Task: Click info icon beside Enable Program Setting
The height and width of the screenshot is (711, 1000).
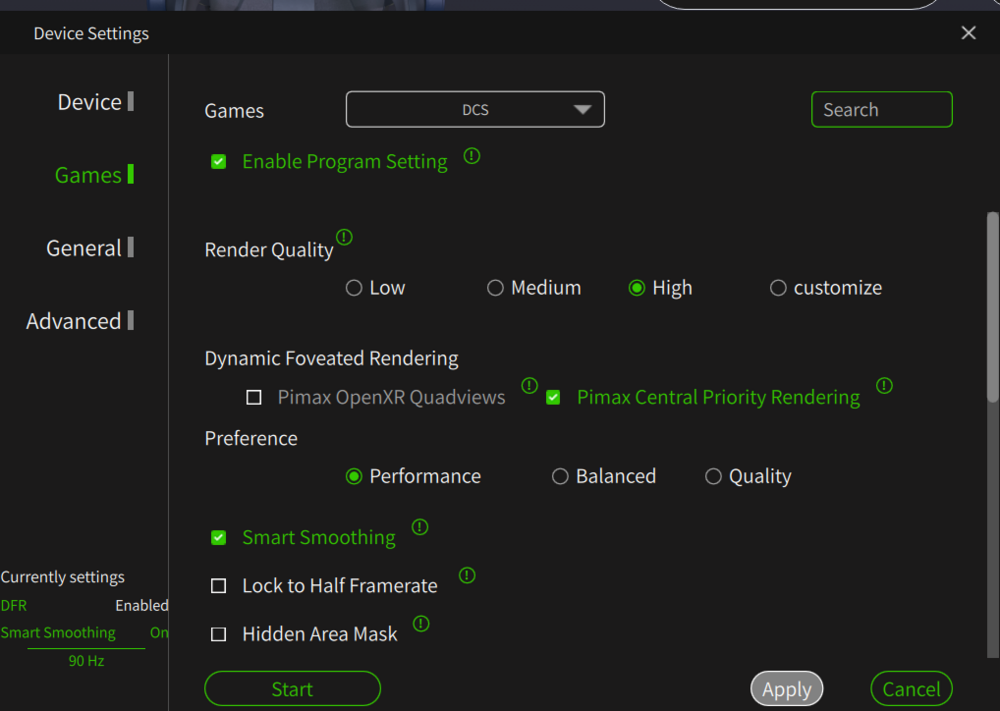Action: pos(472,156)
